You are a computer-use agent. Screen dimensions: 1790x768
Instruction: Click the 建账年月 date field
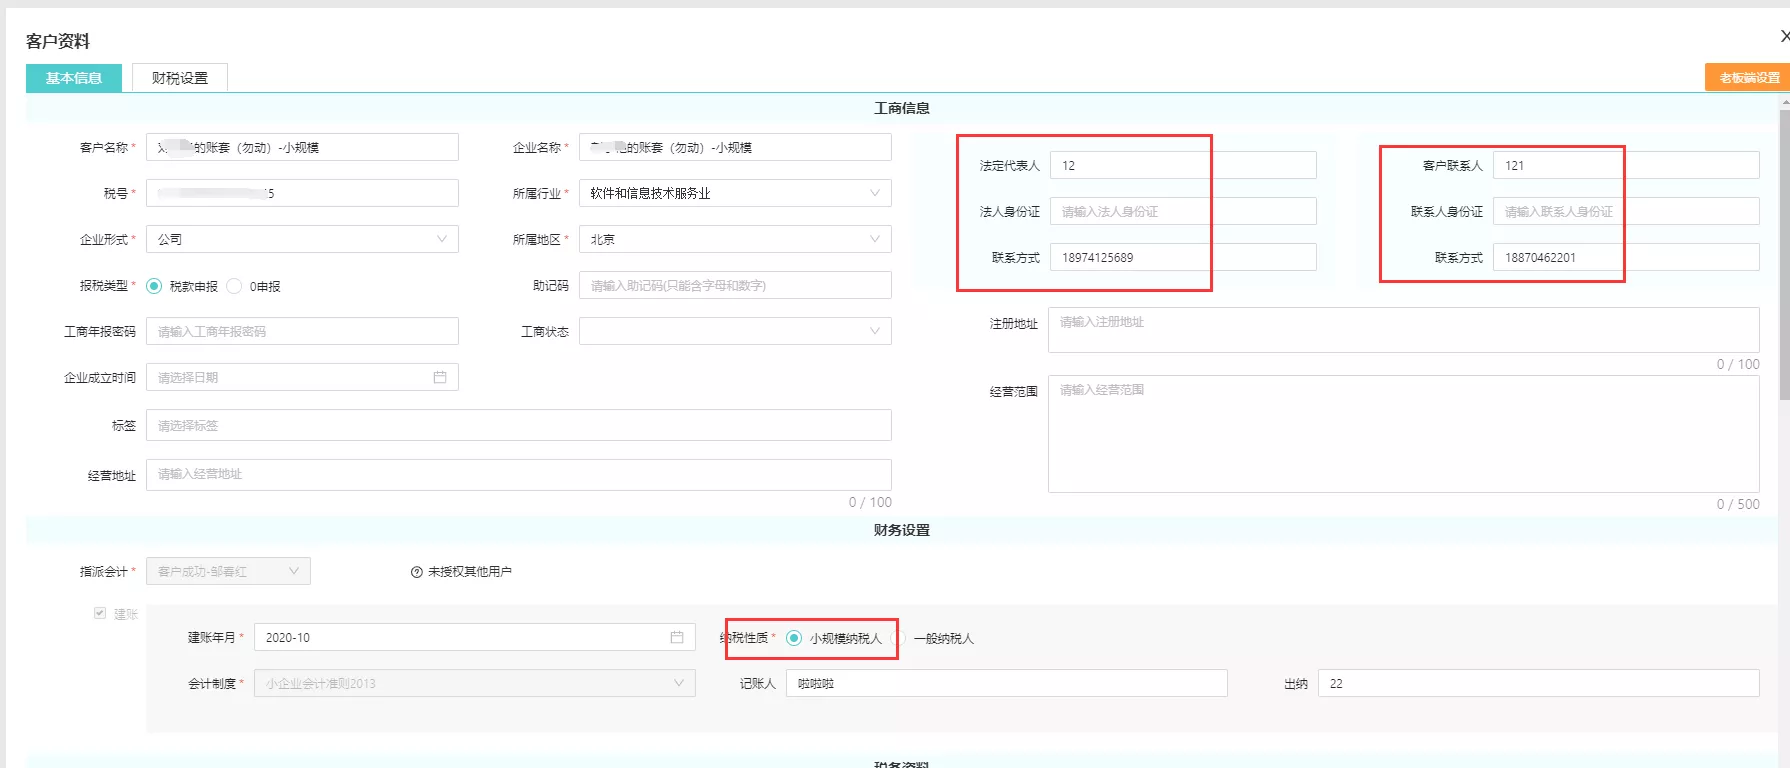point(474,637)
